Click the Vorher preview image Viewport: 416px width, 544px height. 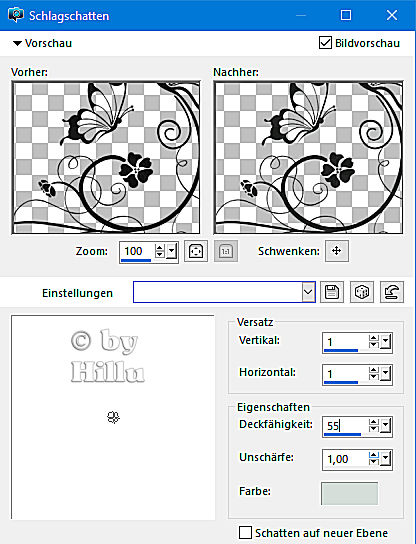[x=106, y=157]
